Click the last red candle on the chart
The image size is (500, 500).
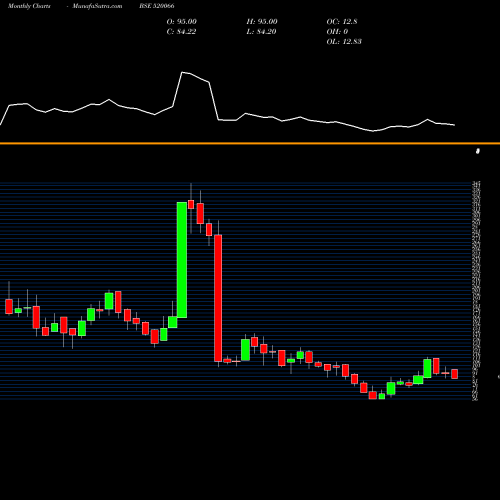(x=454, y=374)
